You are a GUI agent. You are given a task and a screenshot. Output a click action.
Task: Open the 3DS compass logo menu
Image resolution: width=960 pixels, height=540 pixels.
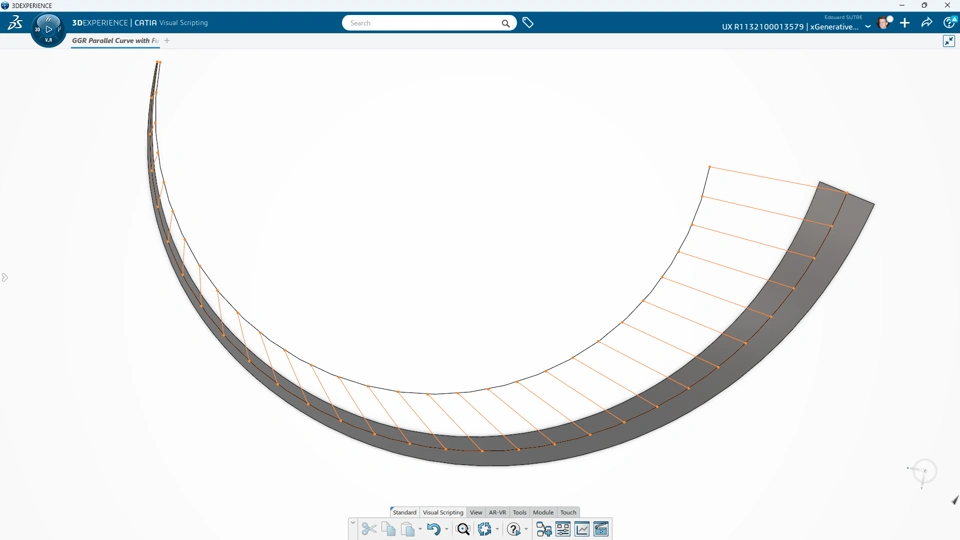[15, 23]
